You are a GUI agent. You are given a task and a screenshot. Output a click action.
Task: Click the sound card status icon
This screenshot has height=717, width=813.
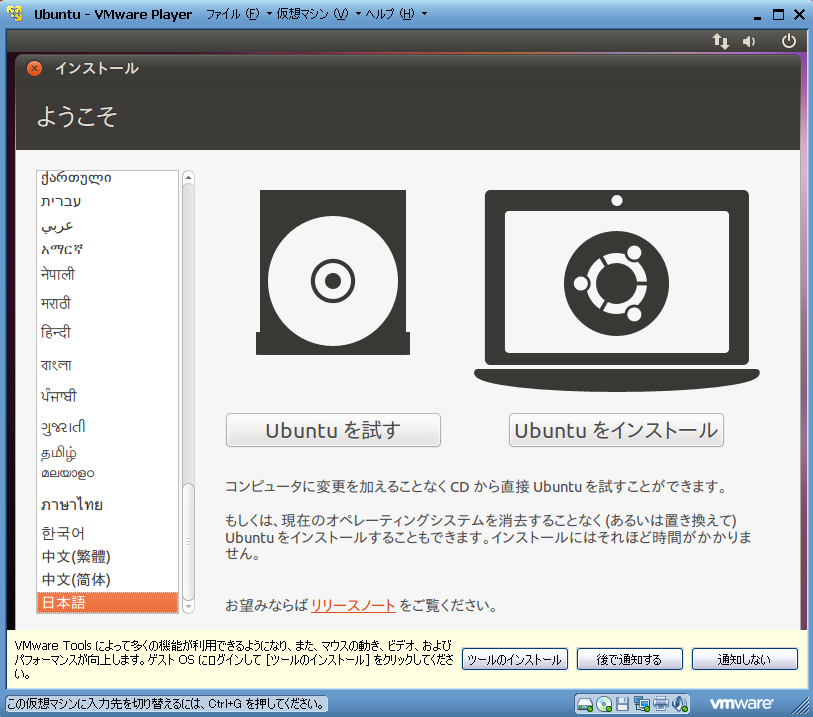click(x=680, y=704)
